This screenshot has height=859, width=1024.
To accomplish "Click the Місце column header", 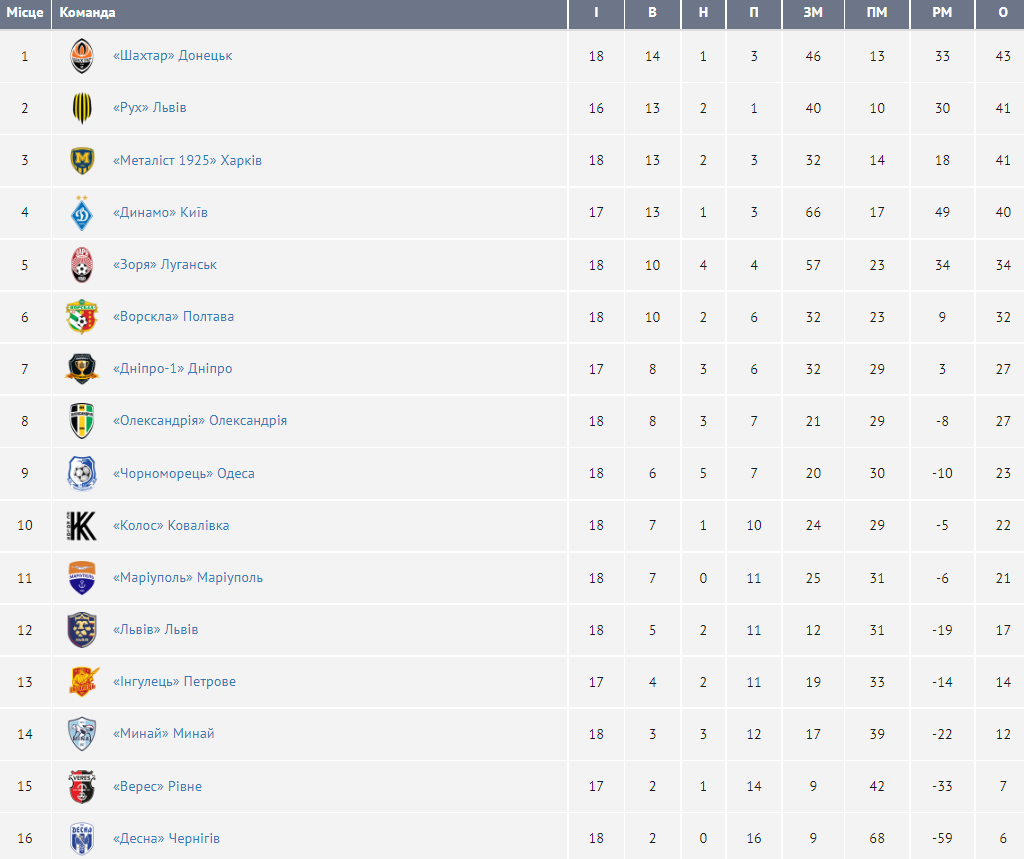I will coord(25,13).
